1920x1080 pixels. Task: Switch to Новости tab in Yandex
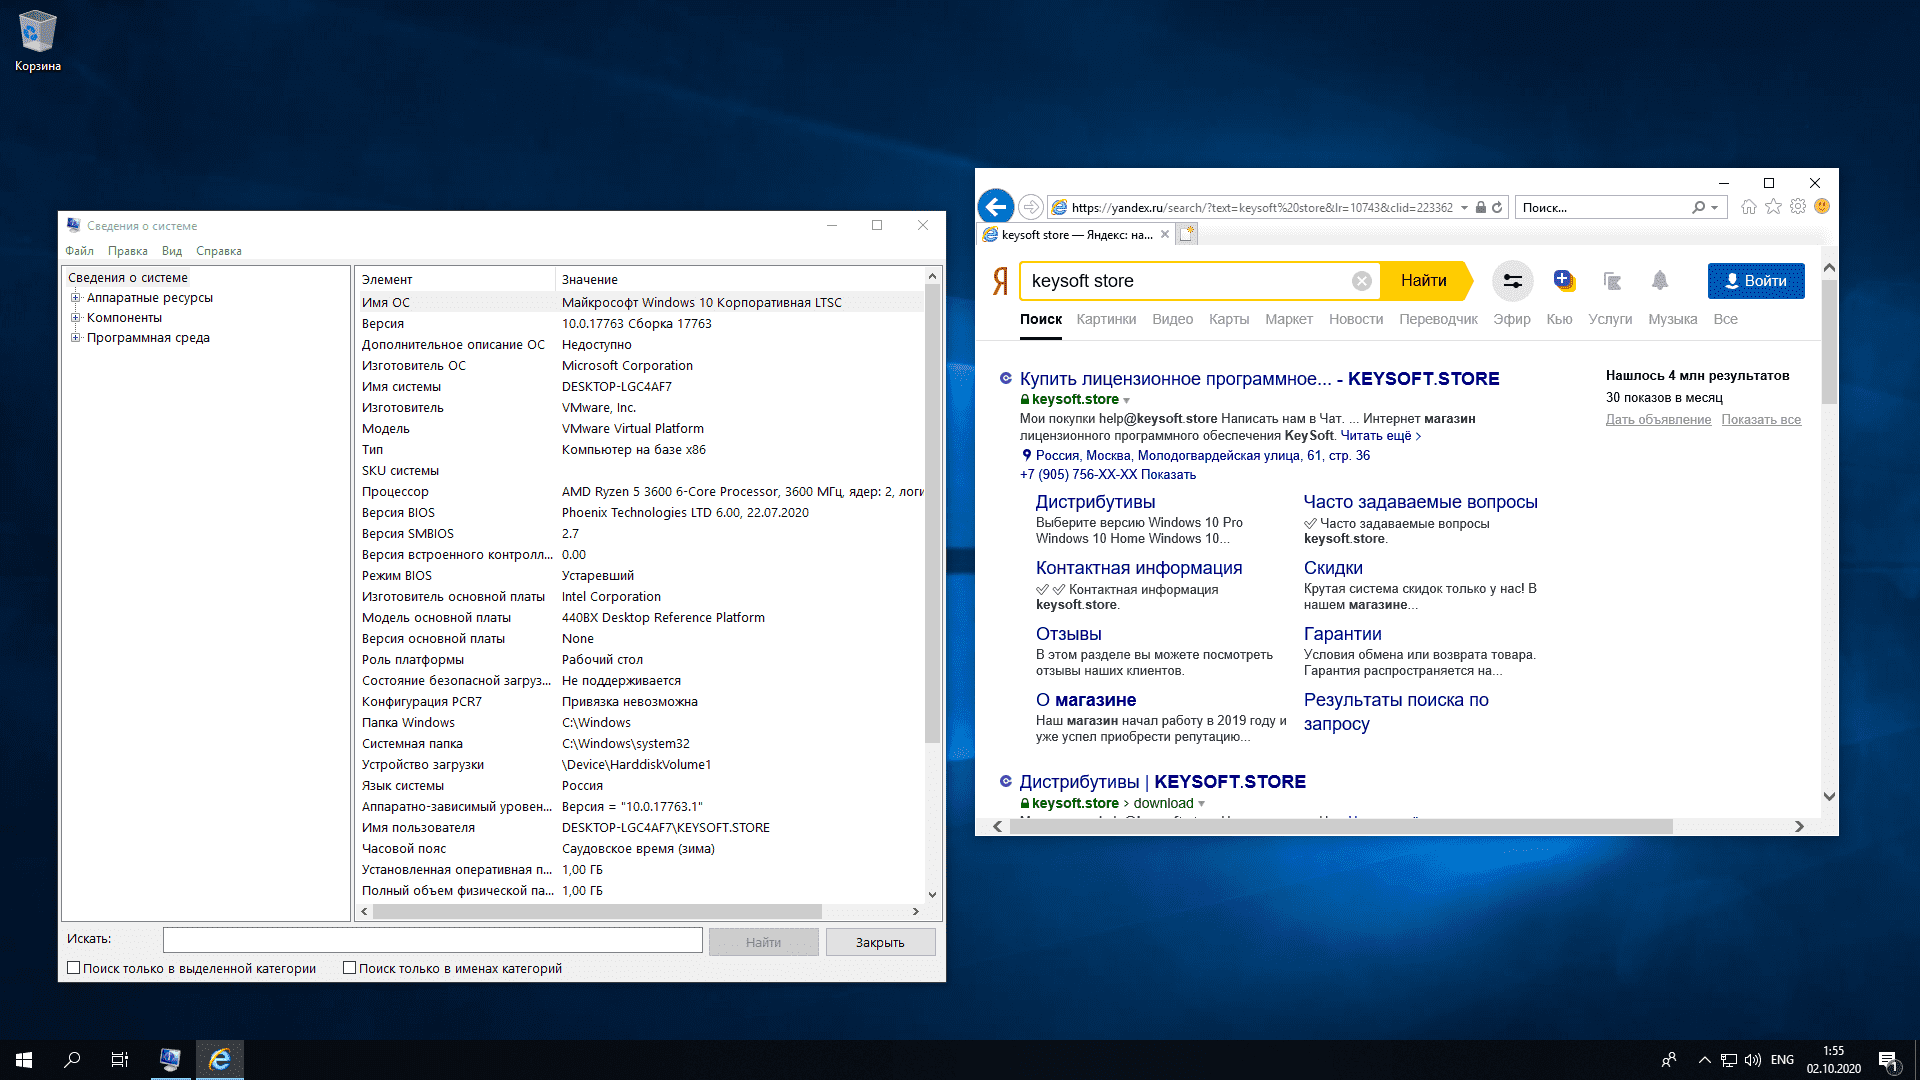[x=1356, y=319]
